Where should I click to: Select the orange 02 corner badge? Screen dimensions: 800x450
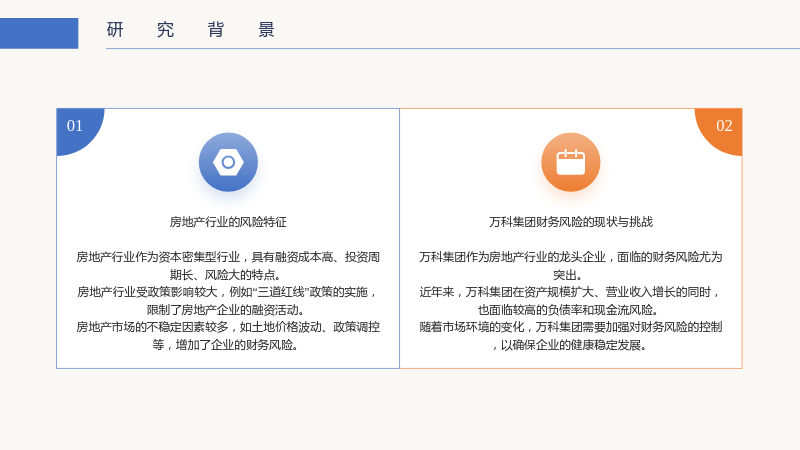[719, 131]
